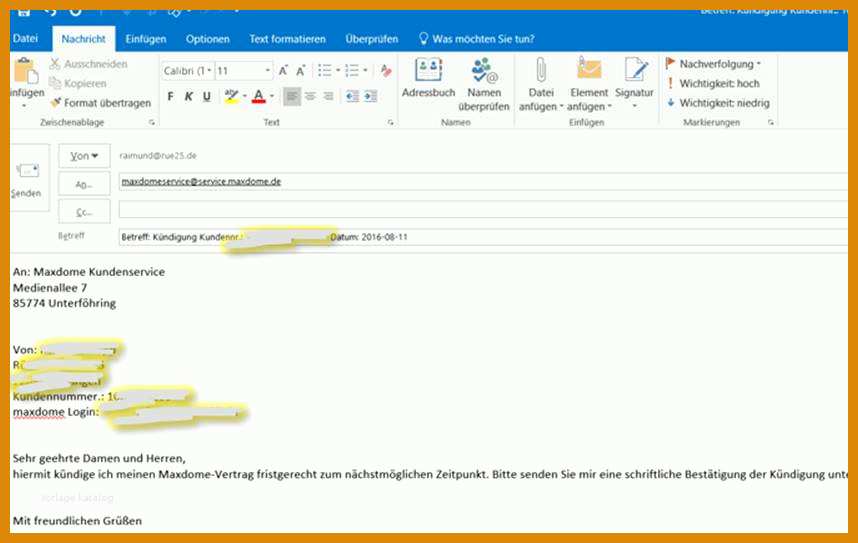Decrease paragraph indent
Viewport: 858px width, 543px height.
point(352,96)
